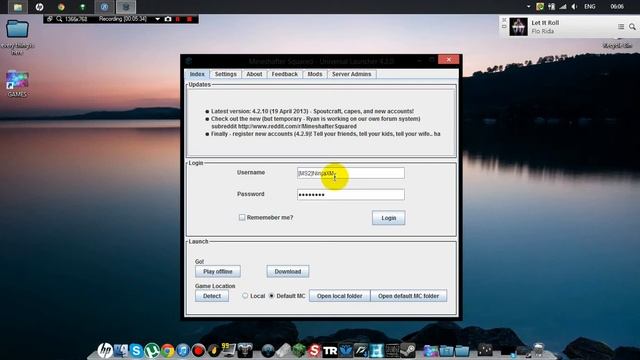
Task: Open the Feedback tab
Action: tap(284, 74)
